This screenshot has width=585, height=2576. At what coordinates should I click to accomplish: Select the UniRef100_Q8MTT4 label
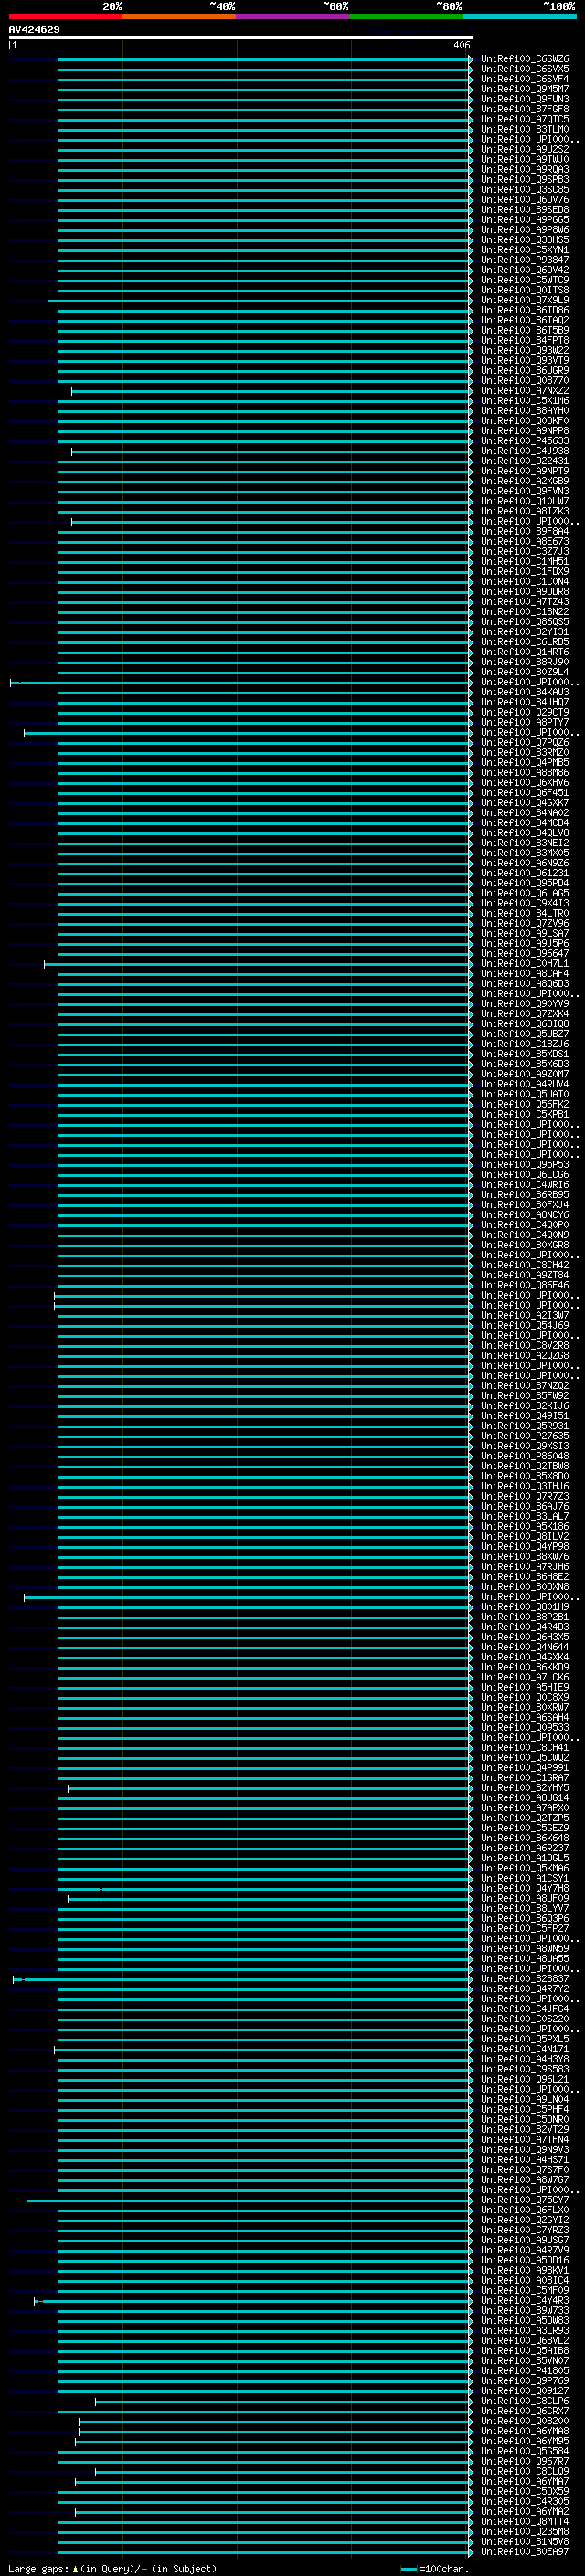point(525,2521)
